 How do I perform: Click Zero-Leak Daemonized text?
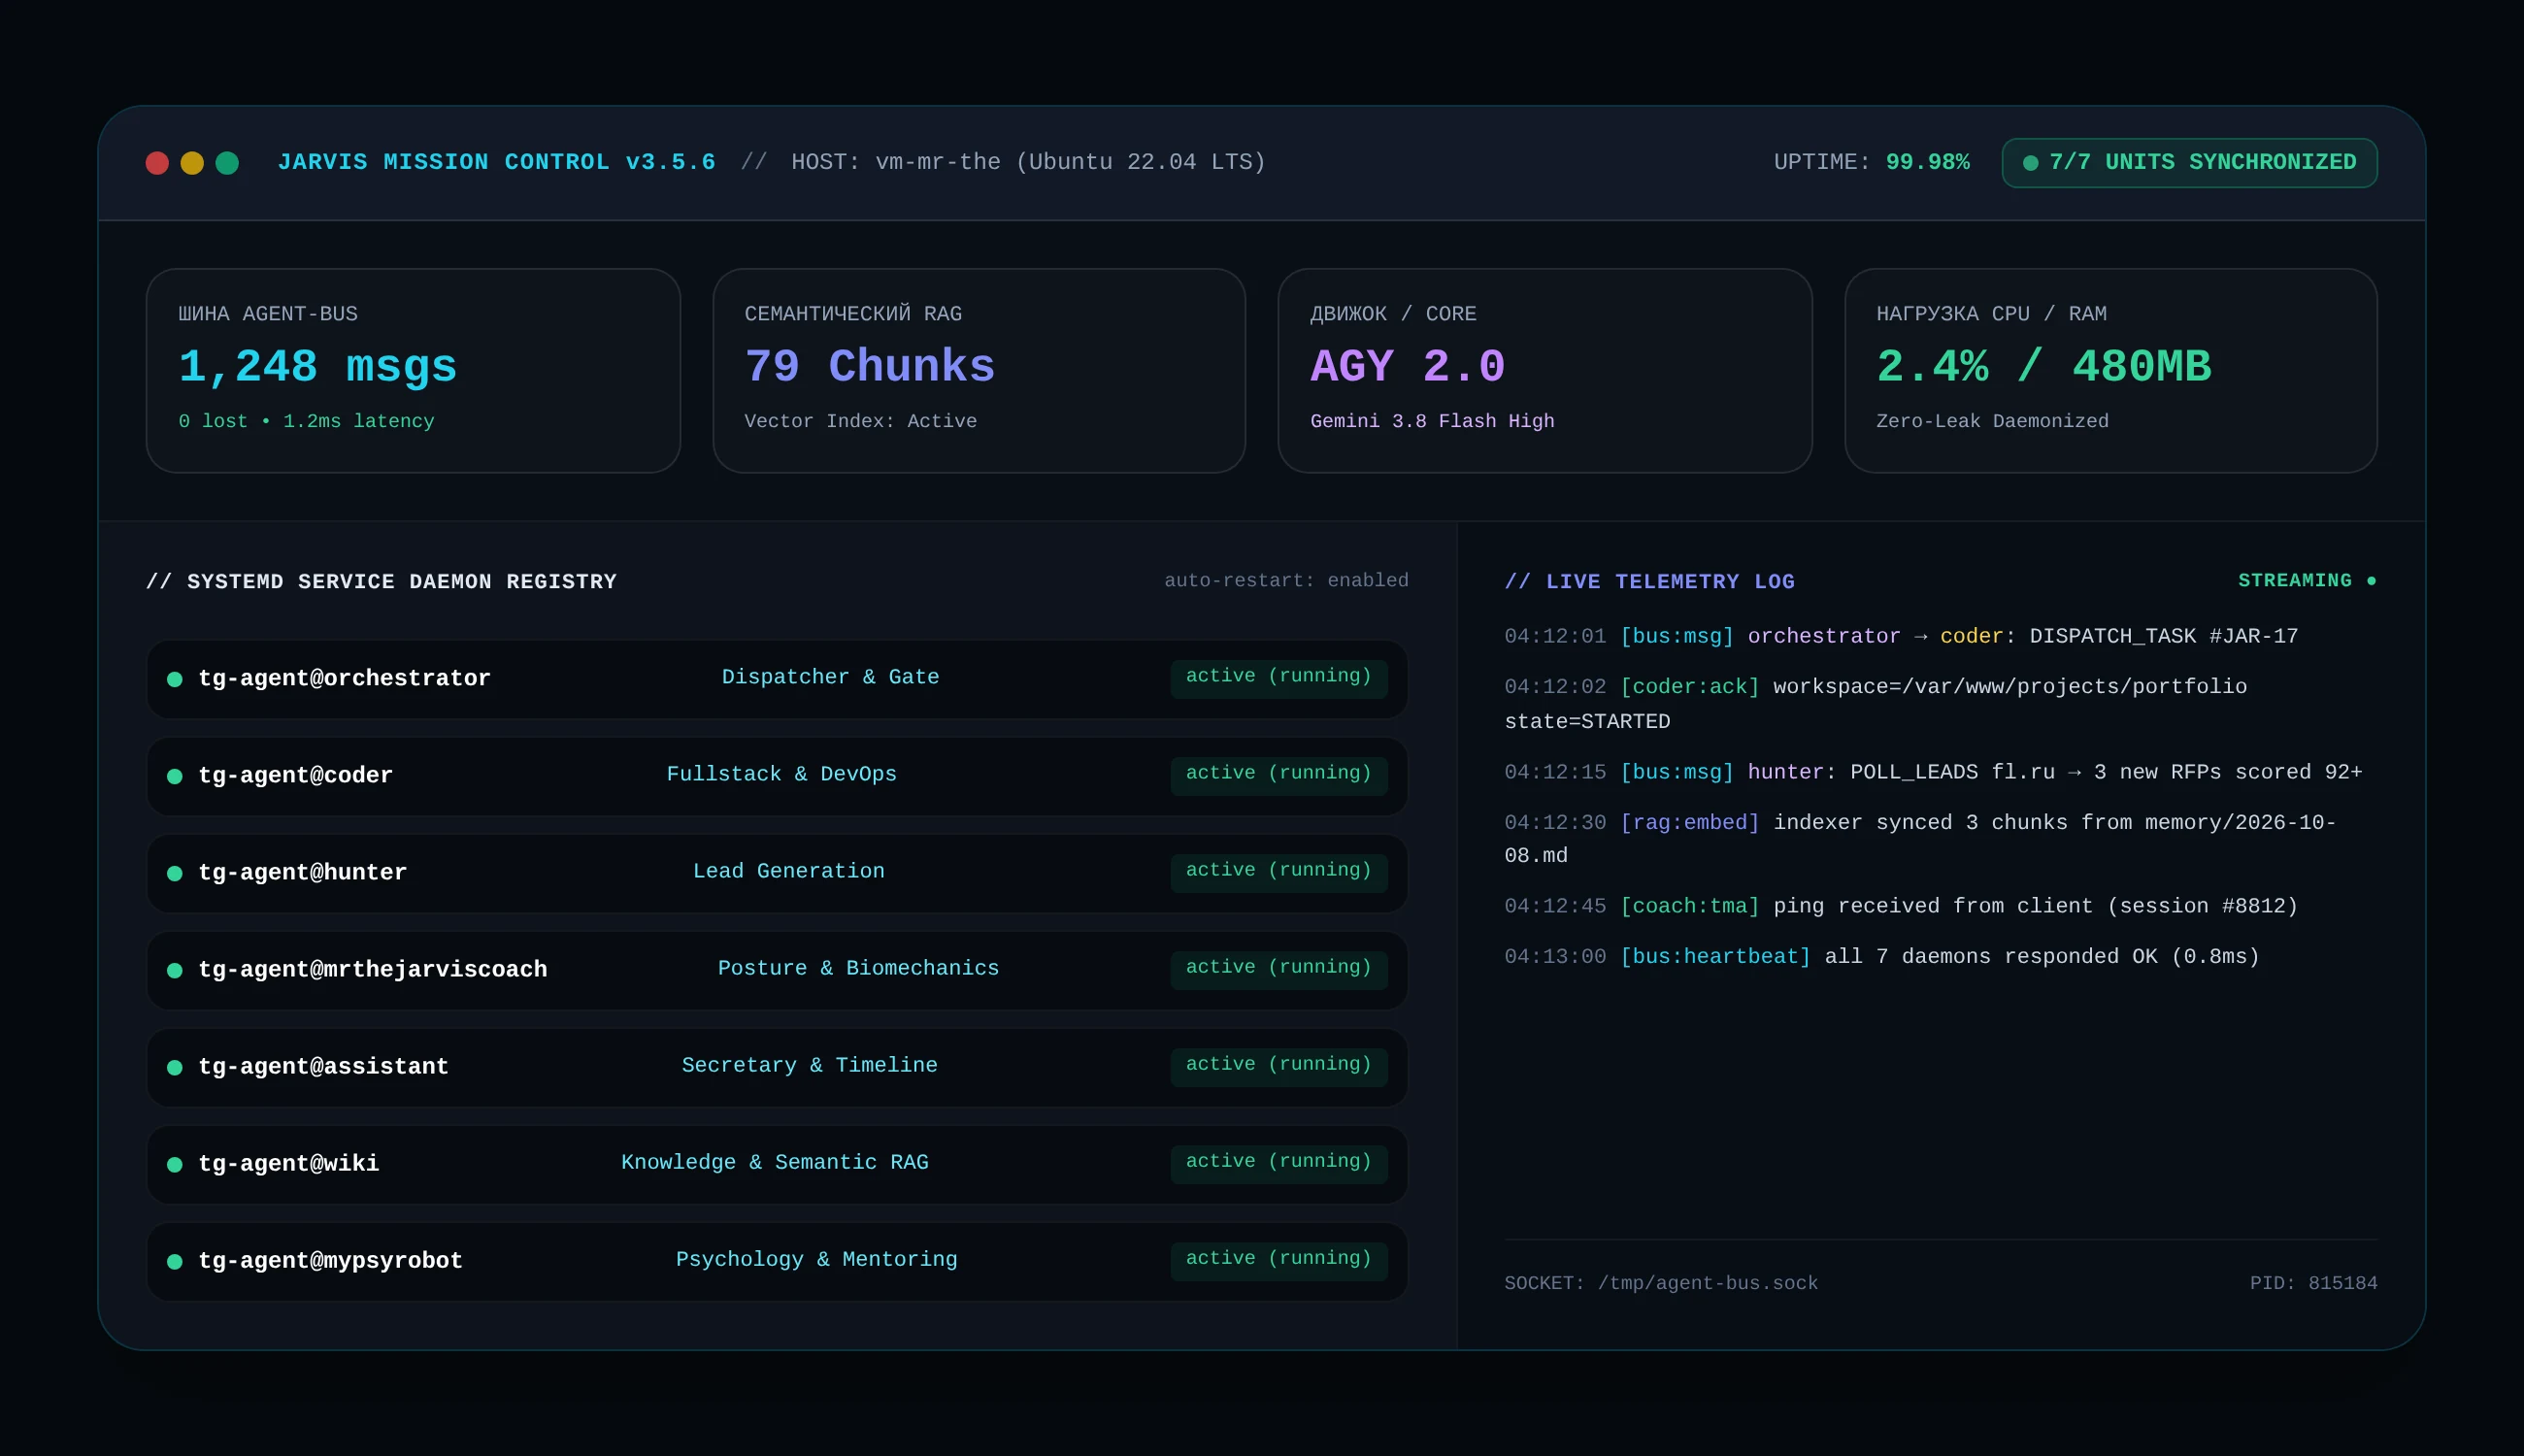click(x=1992, y=421)
